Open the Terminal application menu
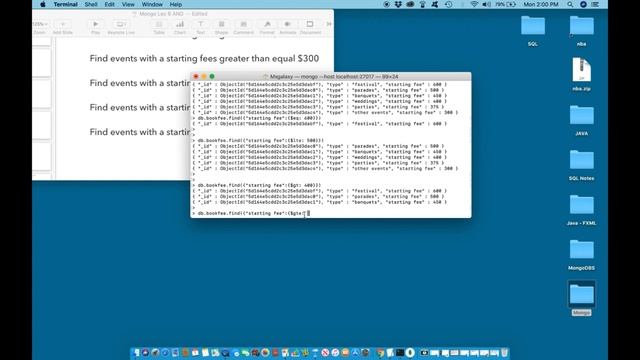 click(x=65, y=4)
